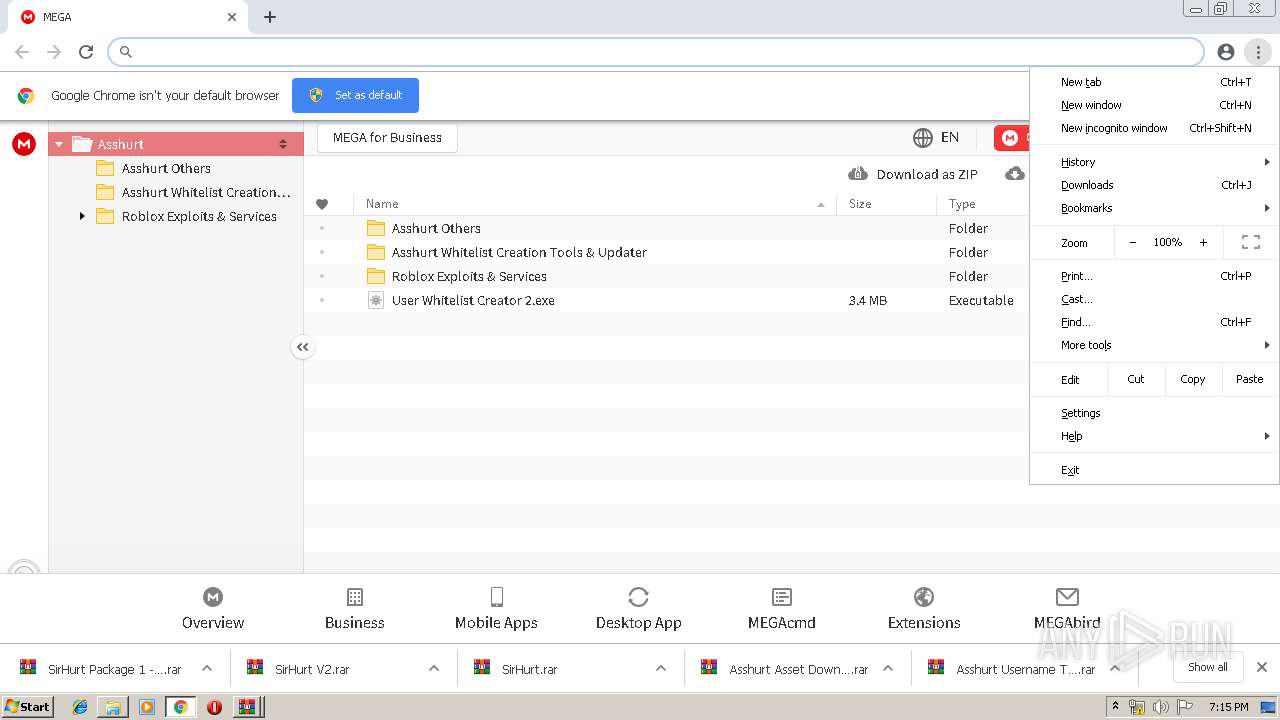1280x720 pixels.
Task: Click the Download as ZIP cloud icon
Action: tap(858, 174)
